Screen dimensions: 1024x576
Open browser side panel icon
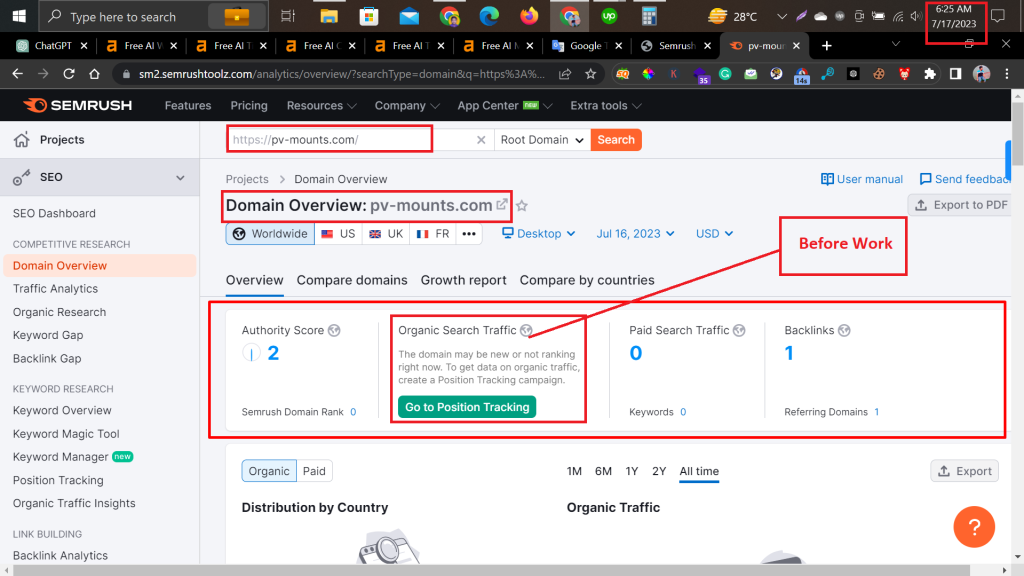955,74
